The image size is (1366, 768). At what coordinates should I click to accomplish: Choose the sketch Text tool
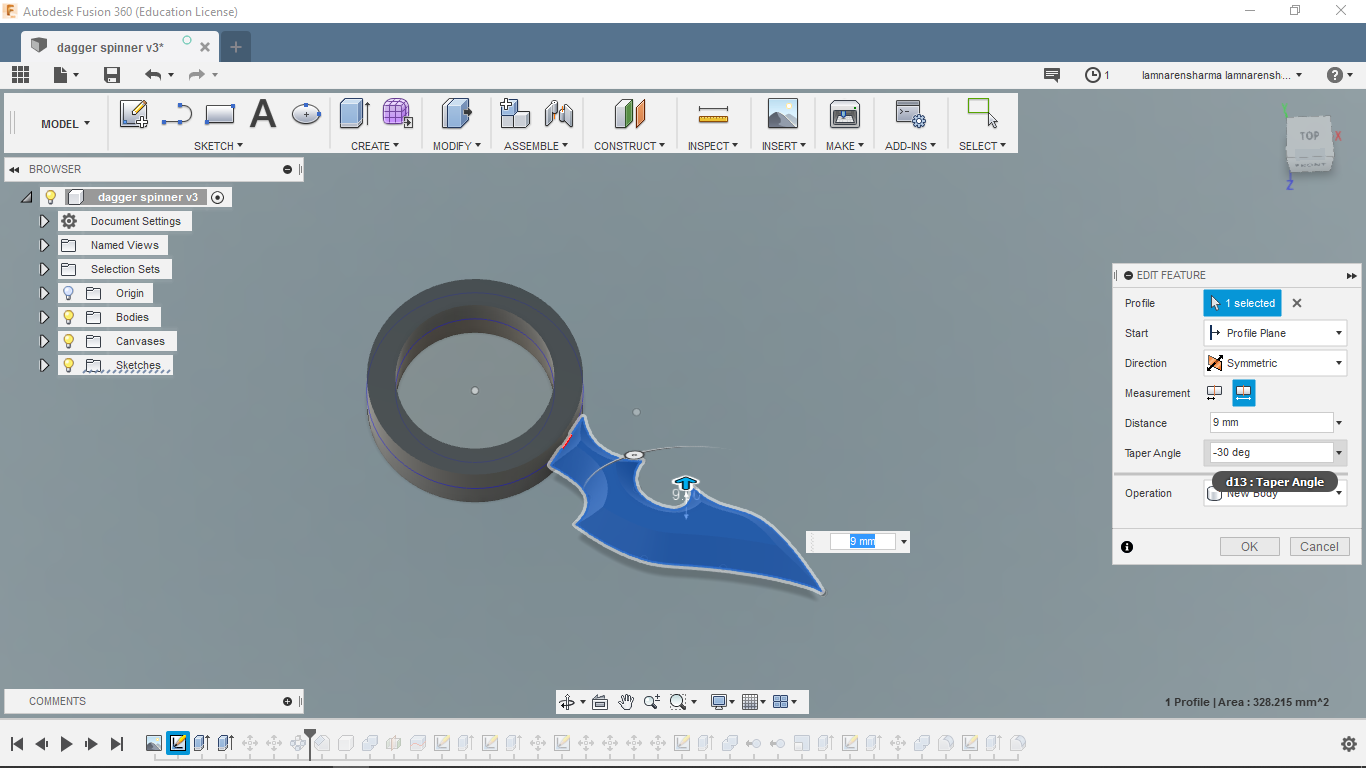tap(263, 114)
